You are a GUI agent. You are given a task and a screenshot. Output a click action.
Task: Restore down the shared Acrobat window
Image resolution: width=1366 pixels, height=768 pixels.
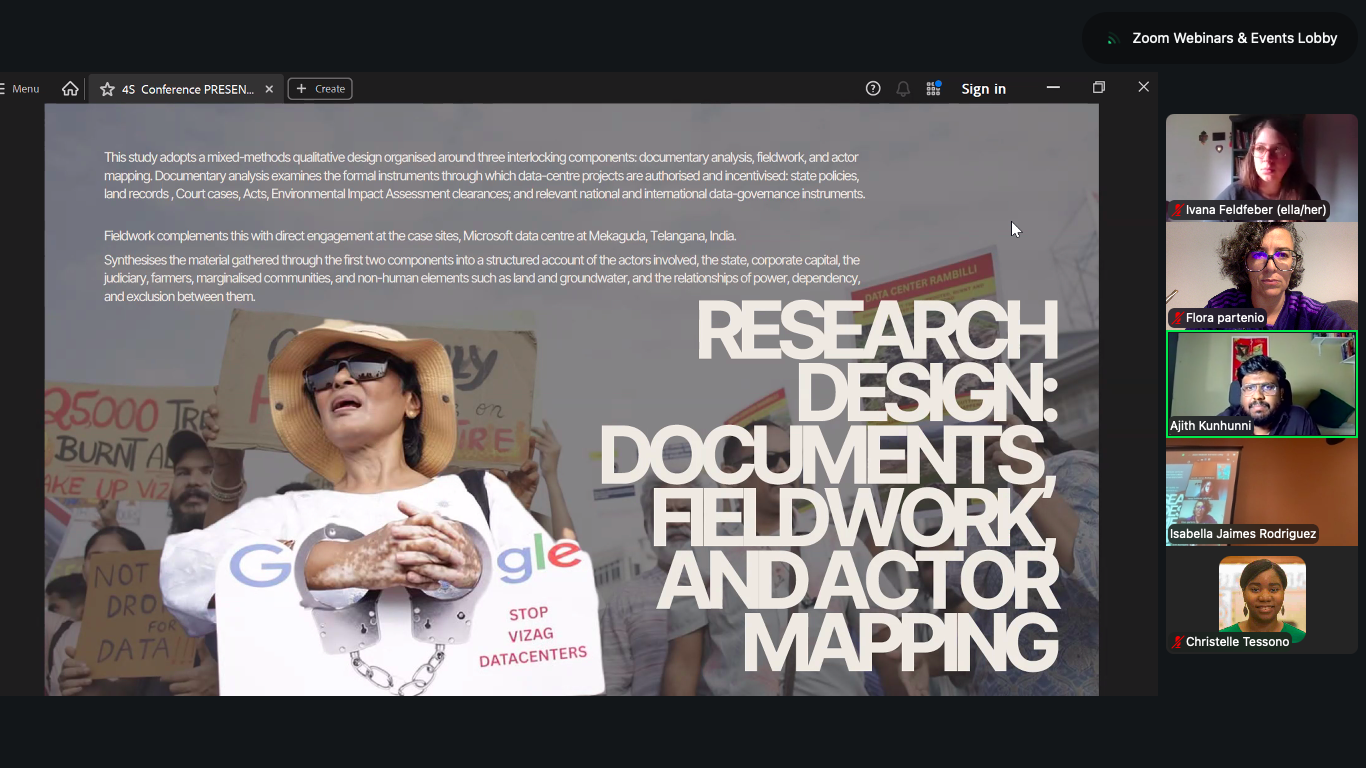(x=1099, y=88)
